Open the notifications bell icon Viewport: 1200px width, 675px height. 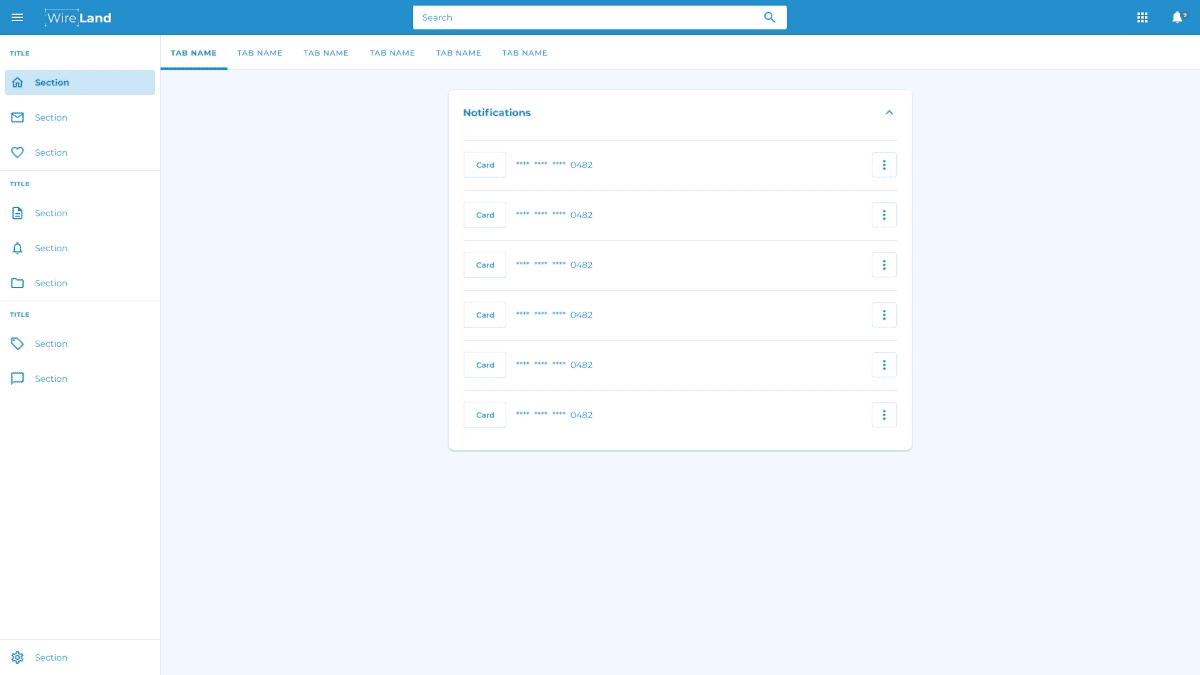coord(1178,17)
